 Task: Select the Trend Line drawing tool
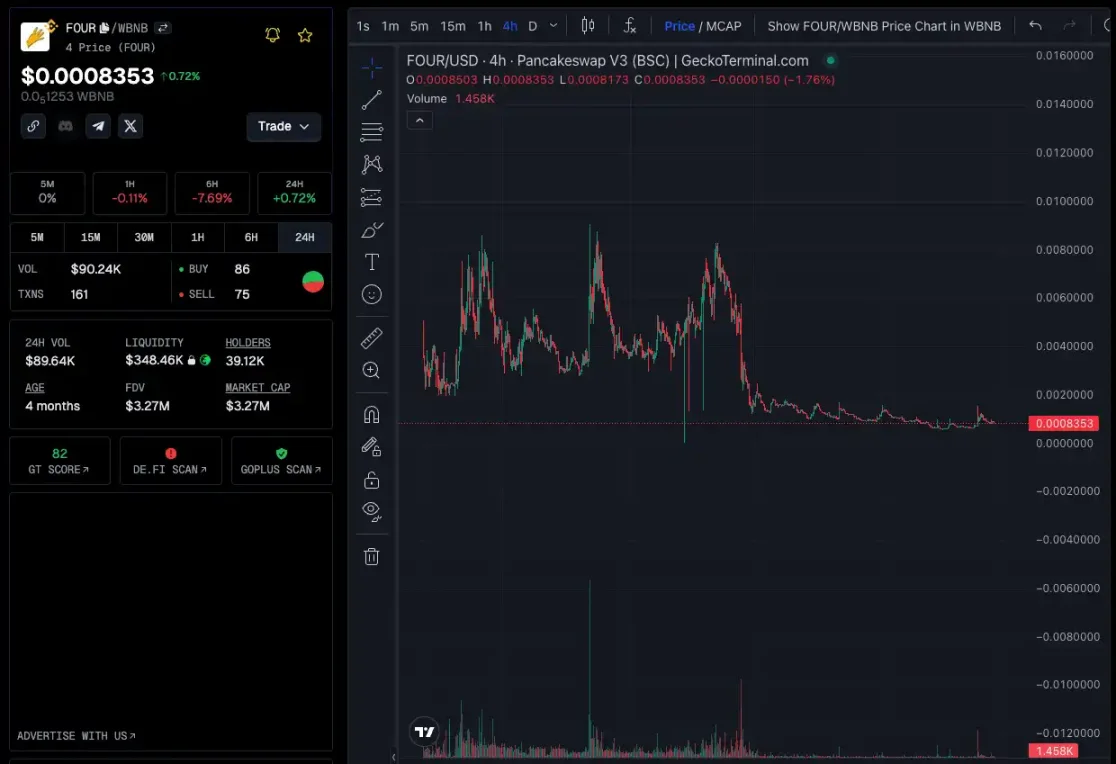point(371,99)
